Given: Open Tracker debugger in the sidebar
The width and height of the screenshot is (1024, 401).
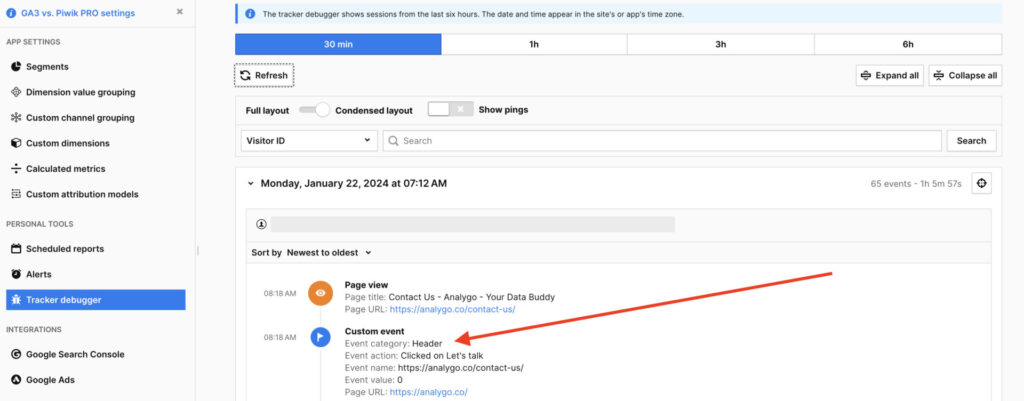Looking at the screenshot, I should click(x=63, y=300).
